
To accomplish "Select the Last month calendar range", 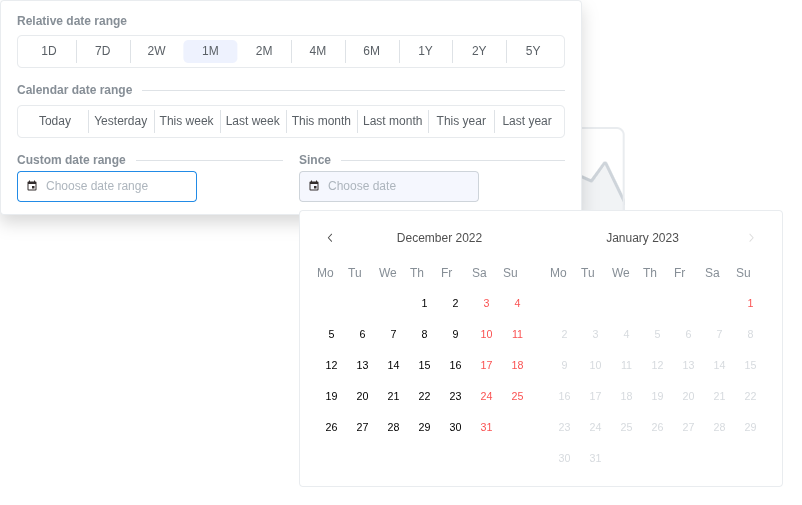I will [x=392, y=121].
